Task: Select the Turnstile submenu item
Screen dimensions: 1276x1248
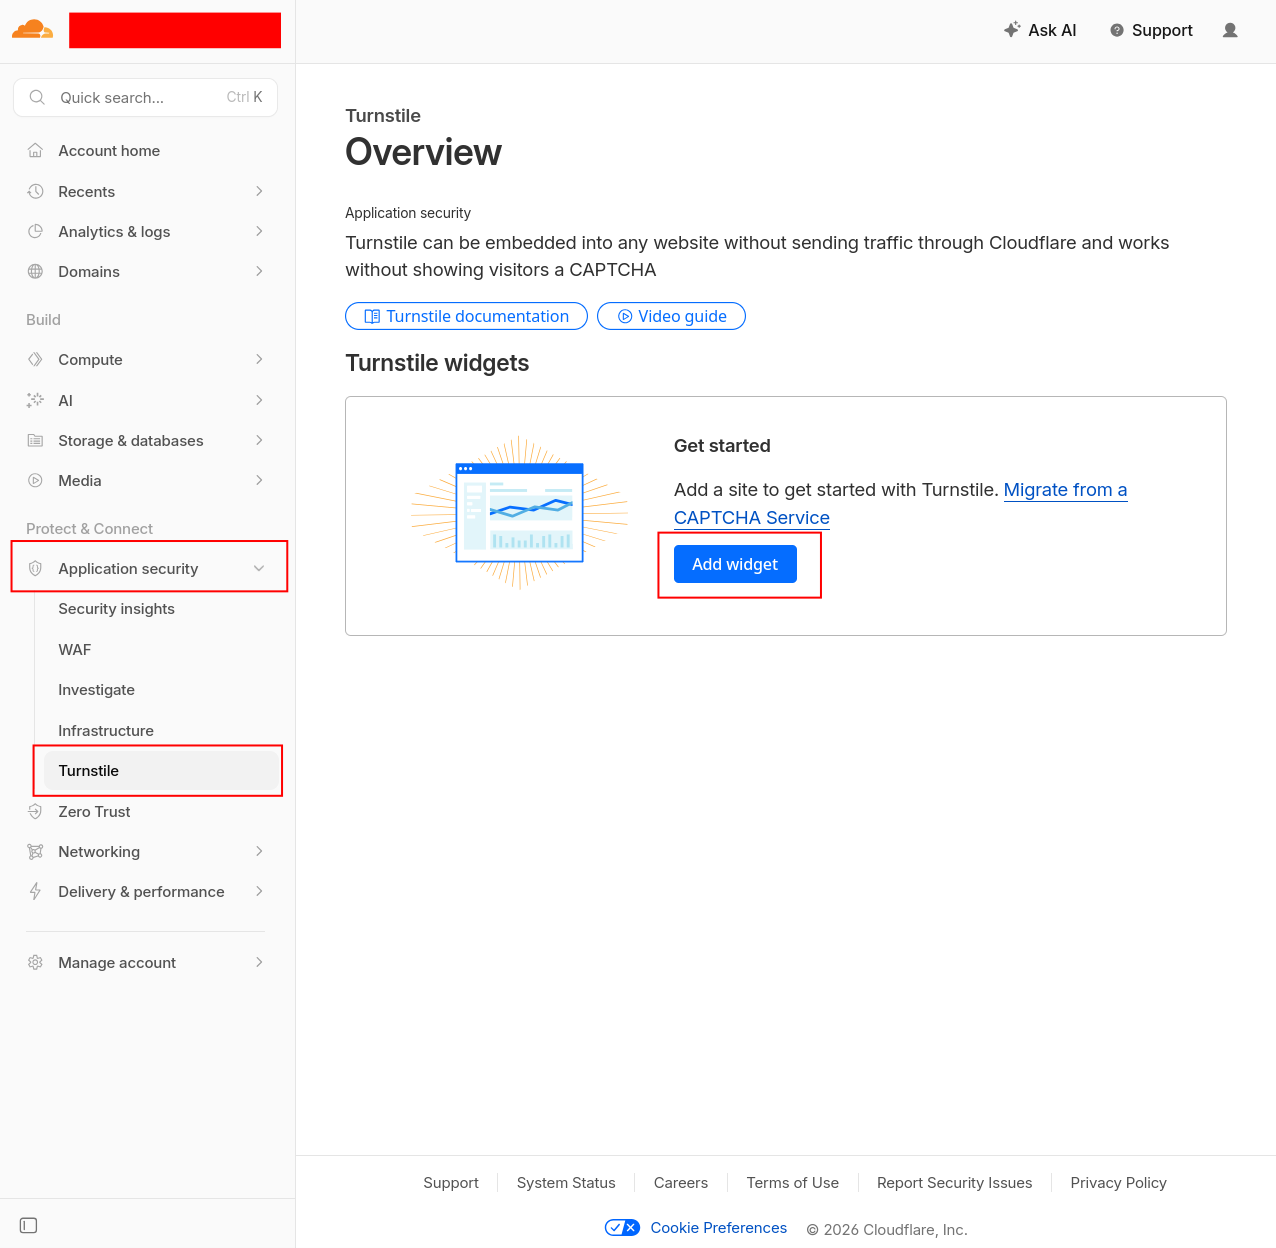Action: pos(160,771)
